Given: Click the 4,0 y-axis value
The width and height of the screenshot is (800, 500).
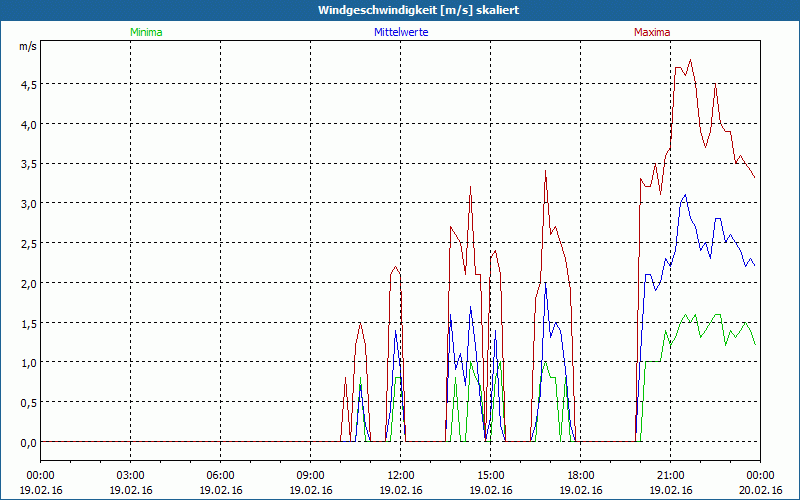Looking at the screenshot, I should click(29, 124).
